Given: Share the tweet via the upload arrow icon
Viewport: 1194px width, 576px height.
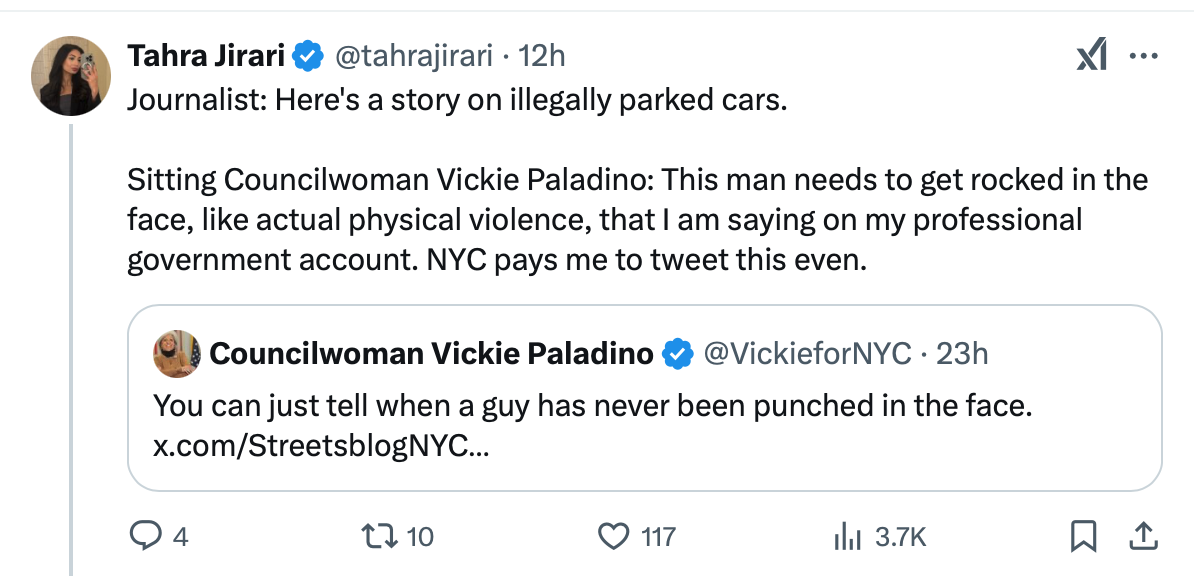Looking at the screenshot, I should tap(1139, 537).
